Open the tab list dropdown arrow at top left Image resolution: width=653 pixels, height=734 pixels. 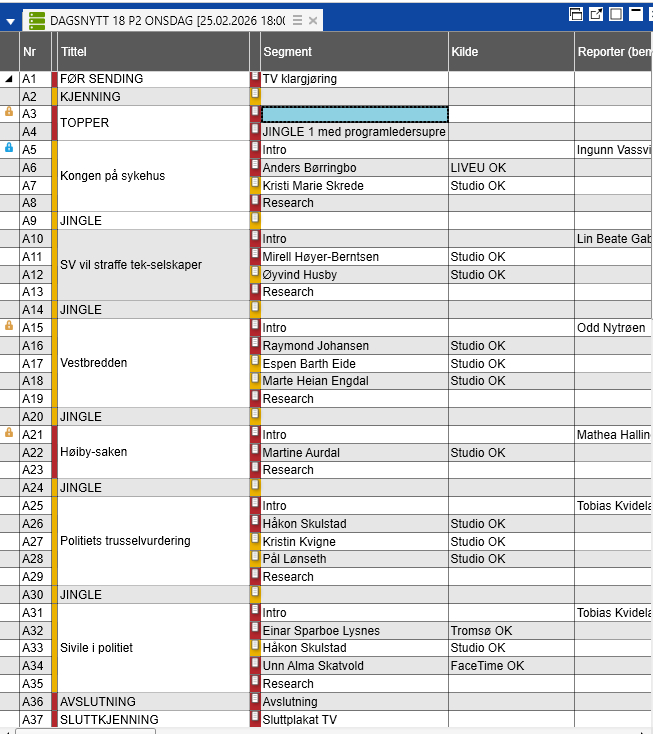[10, 21]
